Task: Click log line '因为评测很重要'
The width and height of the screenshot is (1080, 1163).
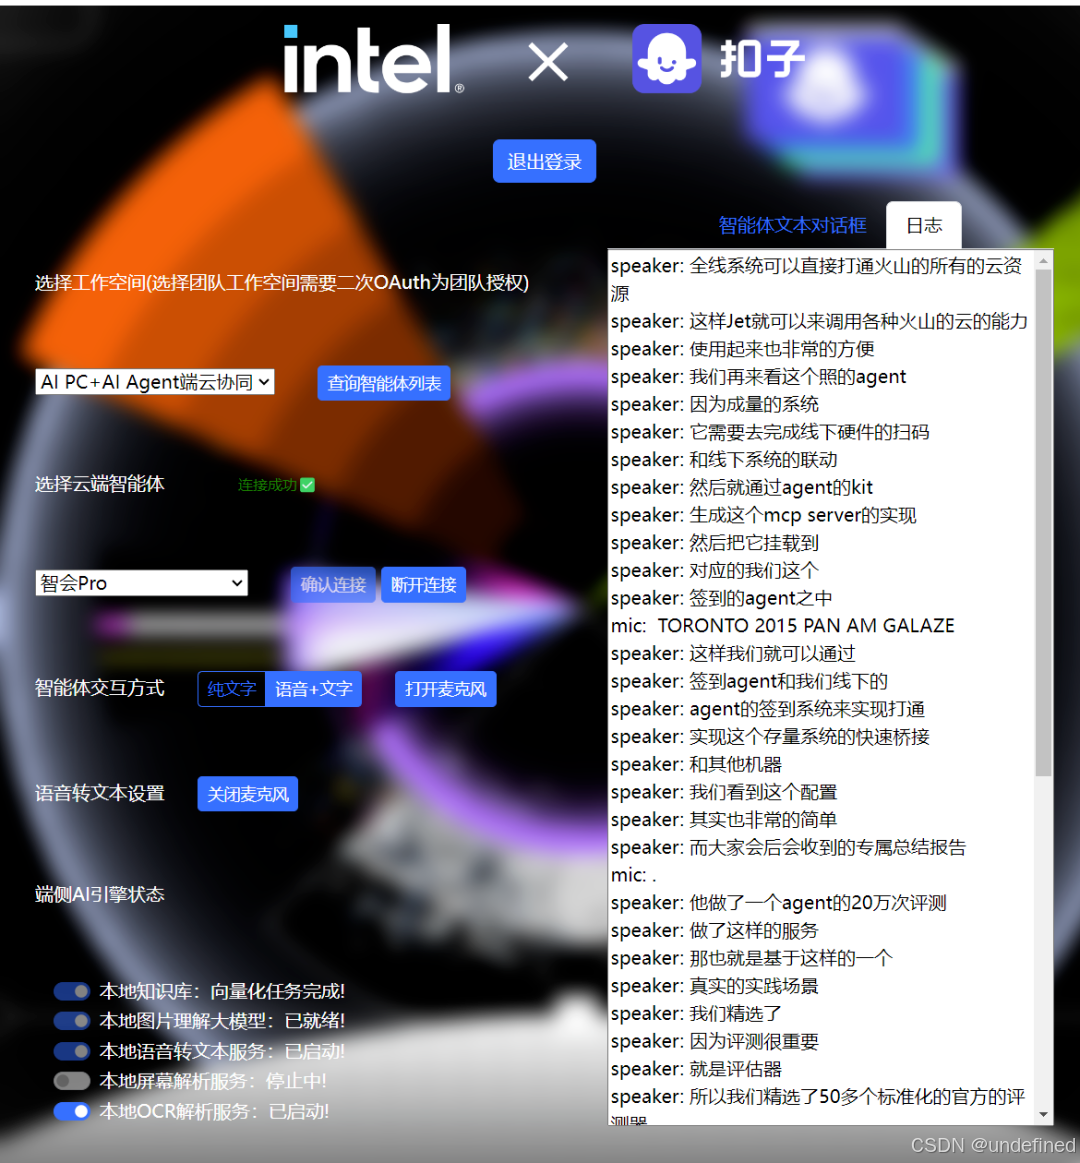Action: pos(714,1042)
